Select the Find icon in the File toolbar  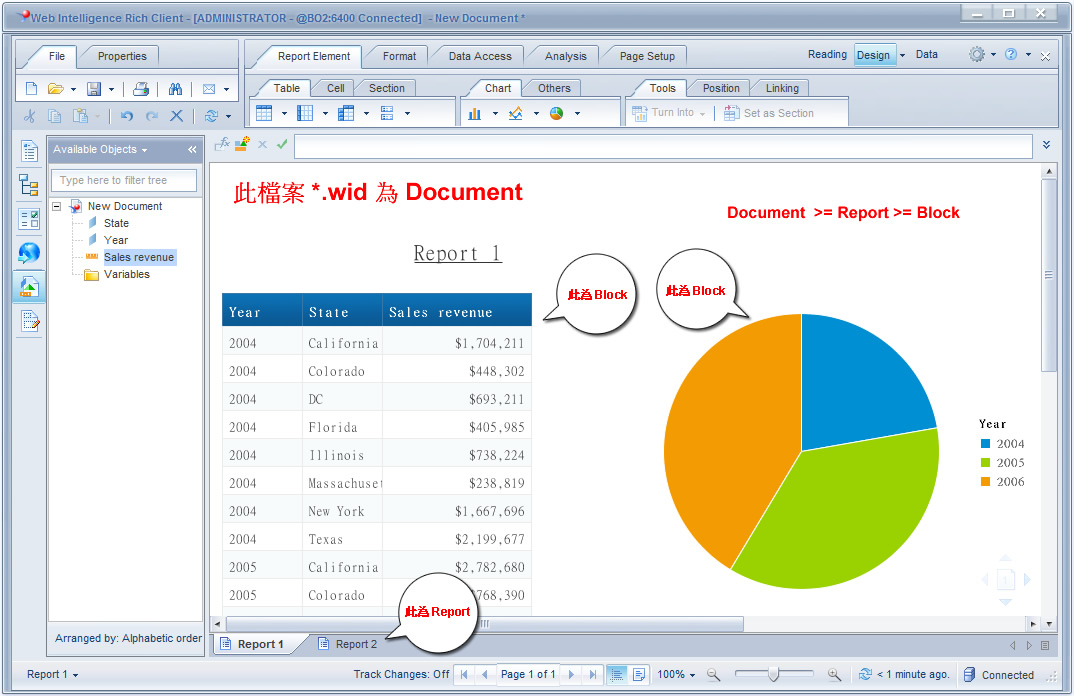tap(174, 88)
